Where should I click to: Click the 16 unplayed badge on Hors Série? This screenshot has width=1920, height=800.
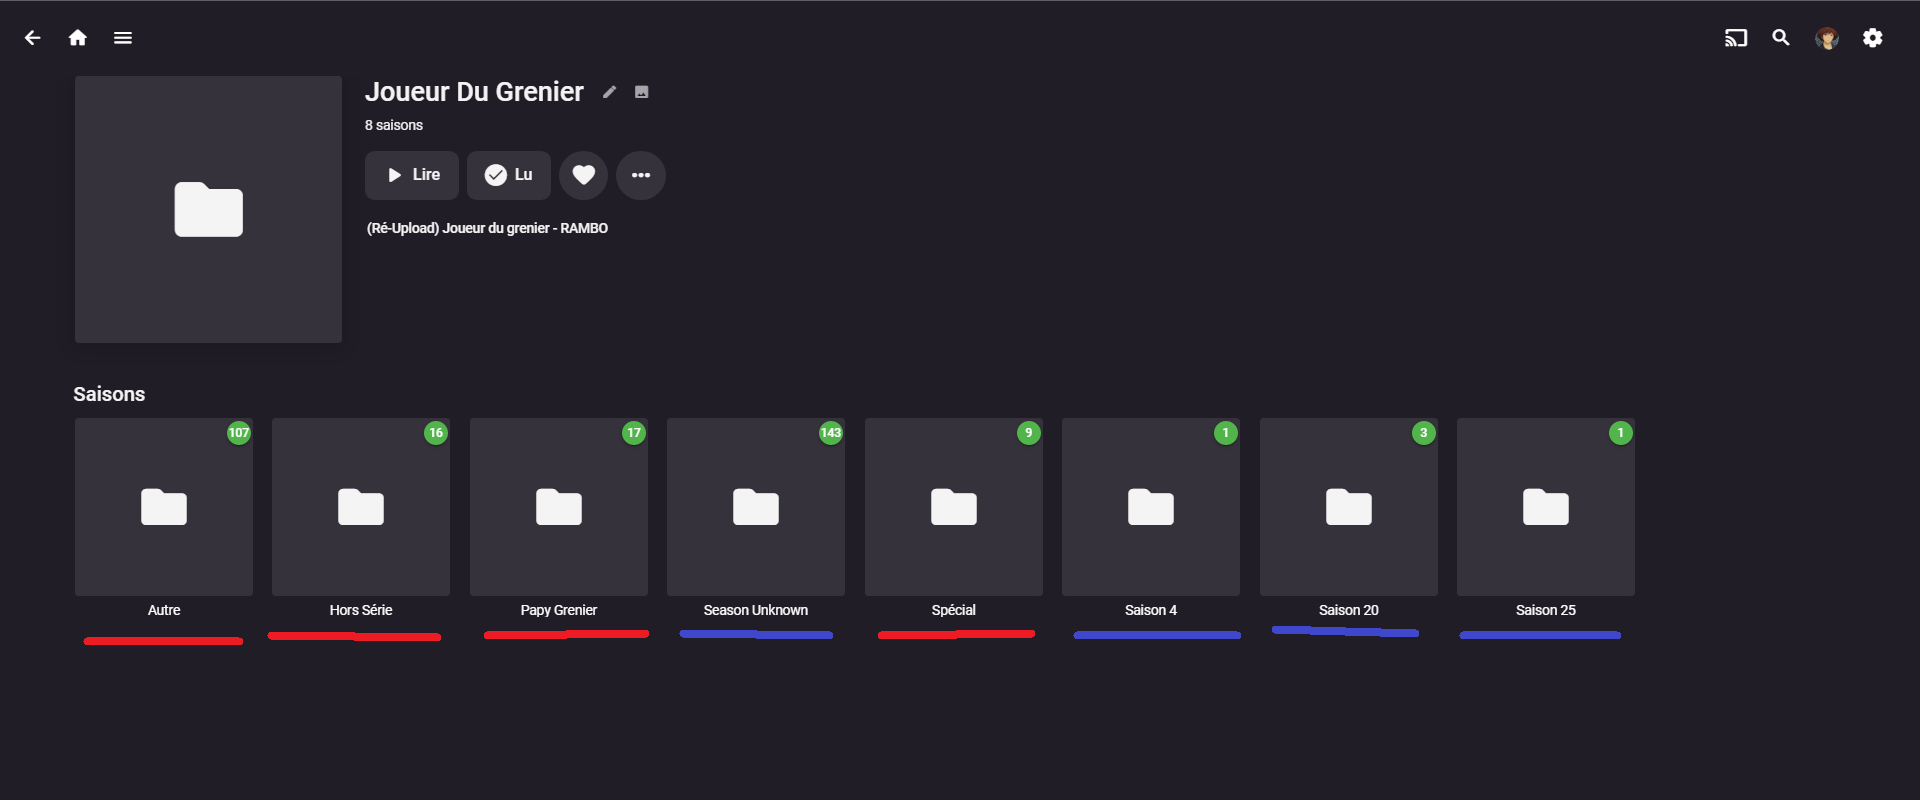coord(436,433)
